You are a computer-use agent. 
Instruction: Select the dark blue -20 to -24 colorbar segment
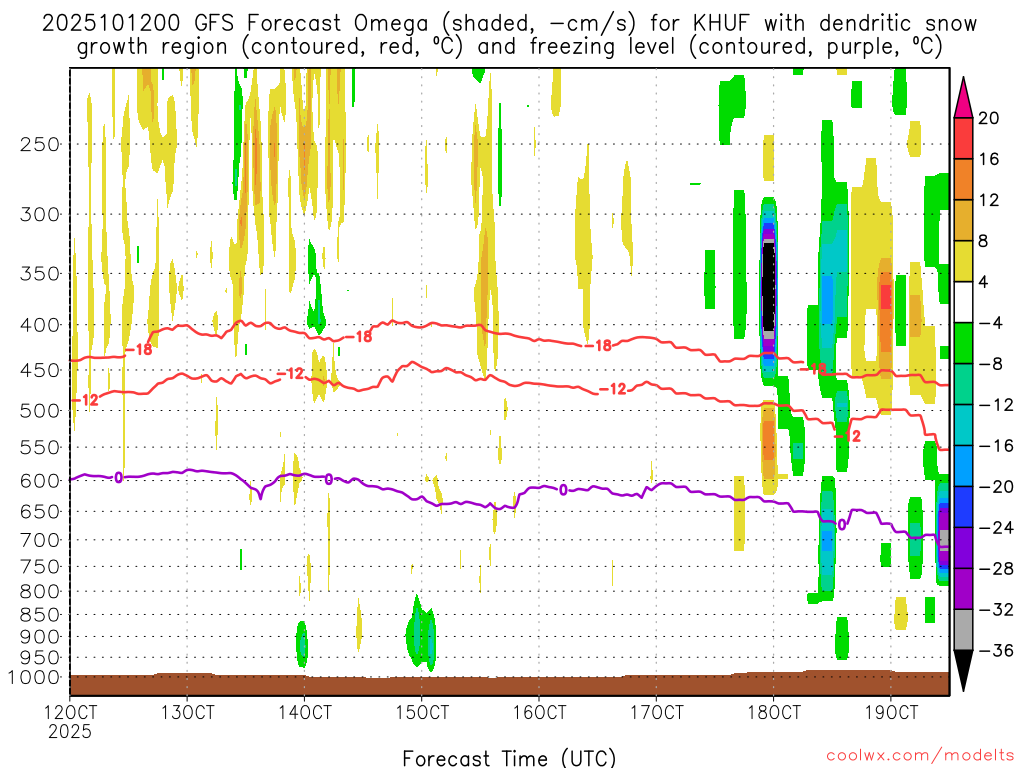coord(963,507)
